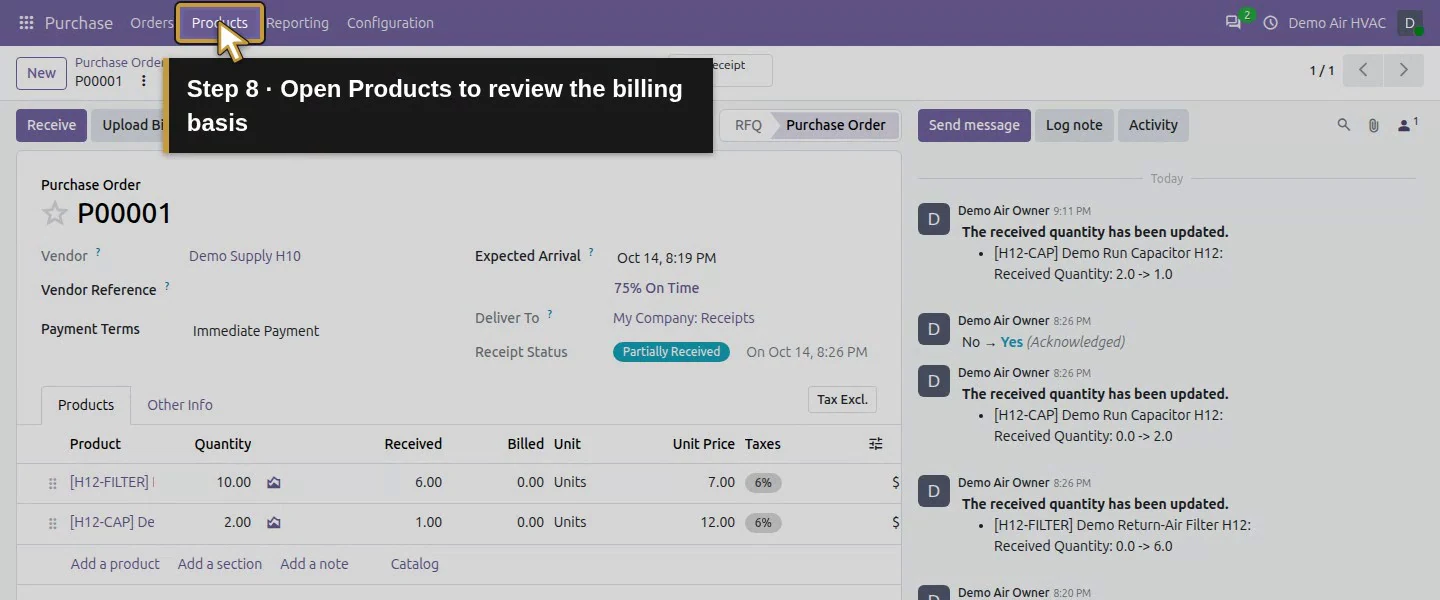The width and height of the screenshot is (1440, 600).
Task: Click the 6% tax tag on H12-CAP row
Action: tap(763, 522)
